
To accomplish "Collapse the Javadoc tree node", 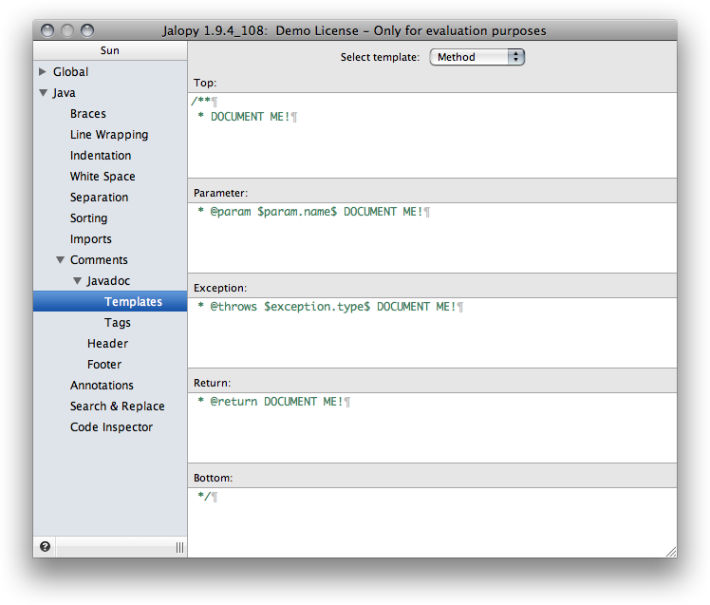I will coord(77,280).
